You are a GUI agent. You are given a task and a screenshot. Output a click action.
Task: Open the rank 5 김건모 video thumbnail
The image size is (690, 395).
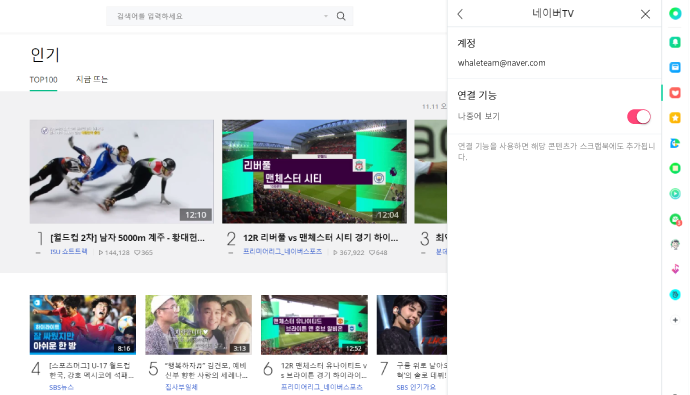tap(198, 325)
